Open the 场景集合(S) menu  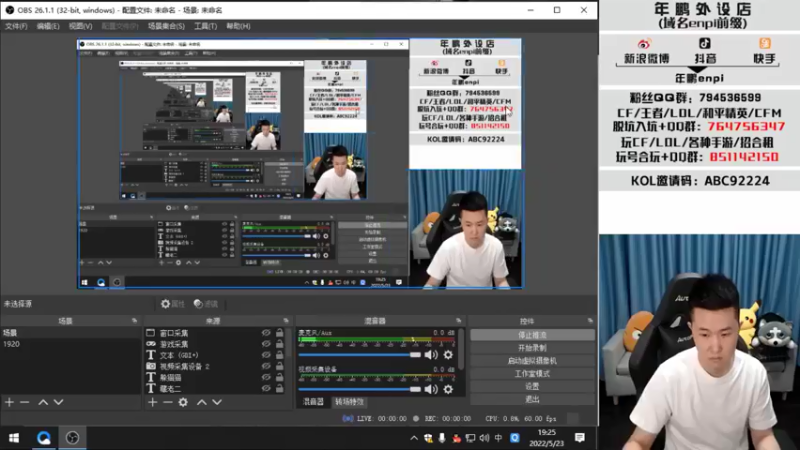166,26
